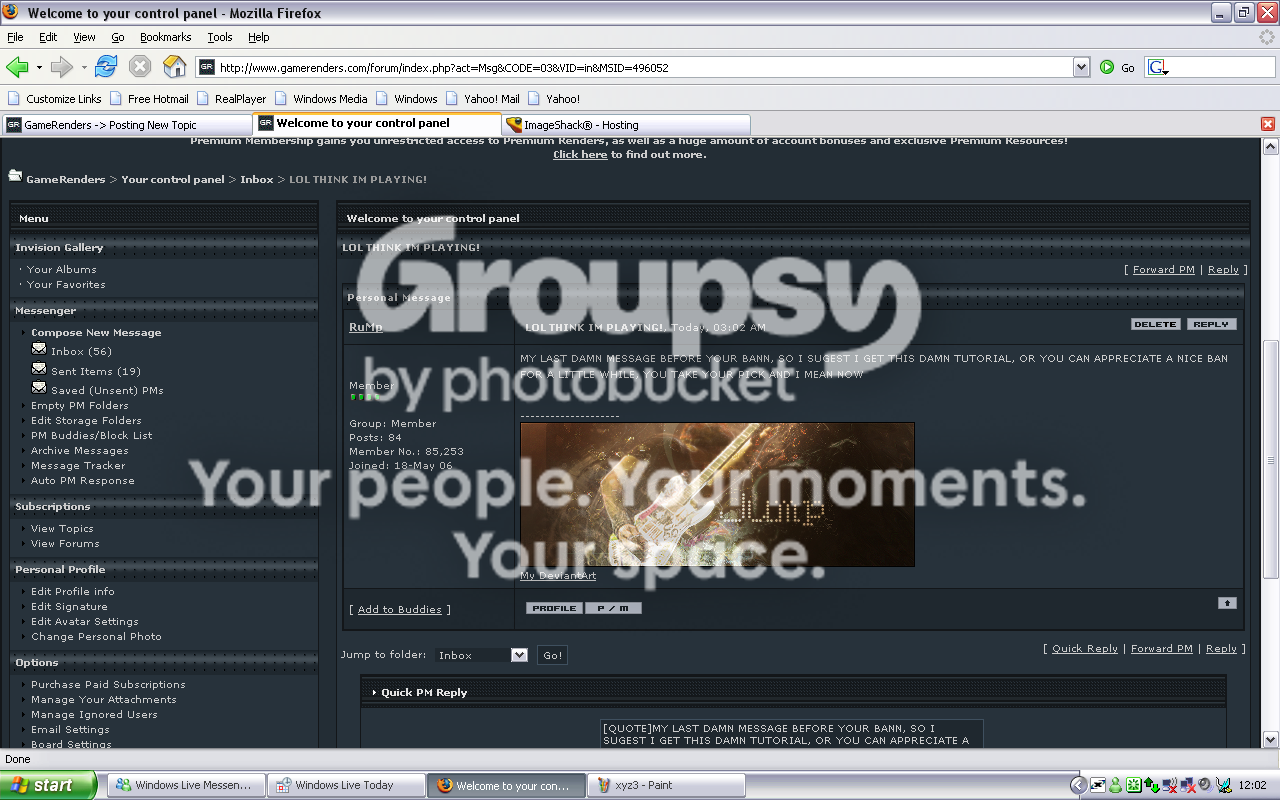This screenshot has height=800, width=1280.
Task: Click the vertical page scrollbar thumb
Action: tap(1271, 460)
